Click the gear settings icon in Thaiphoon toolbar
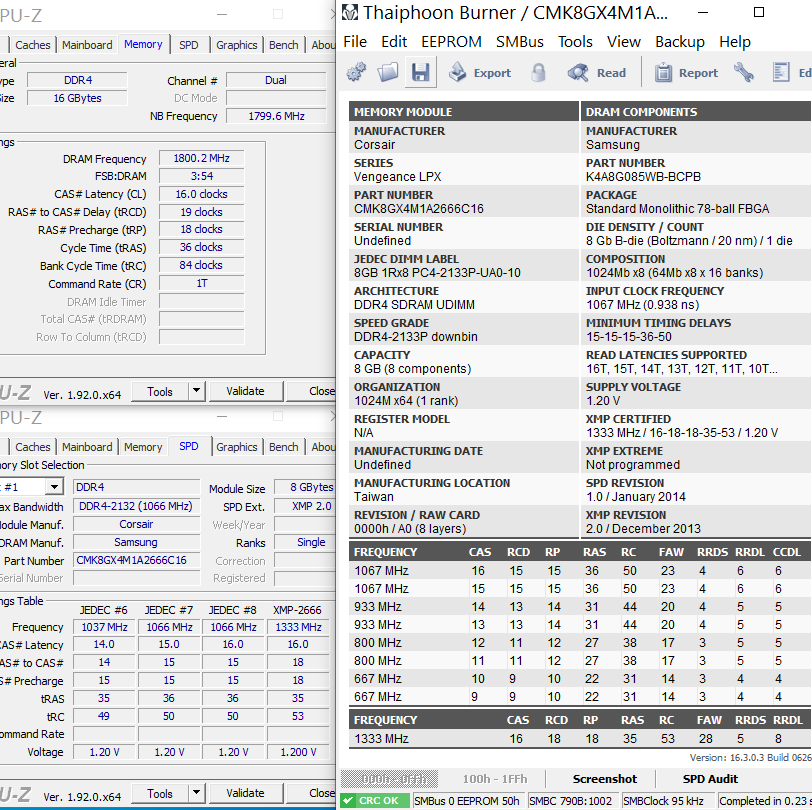The image size is (812, 810). [356, 73]
